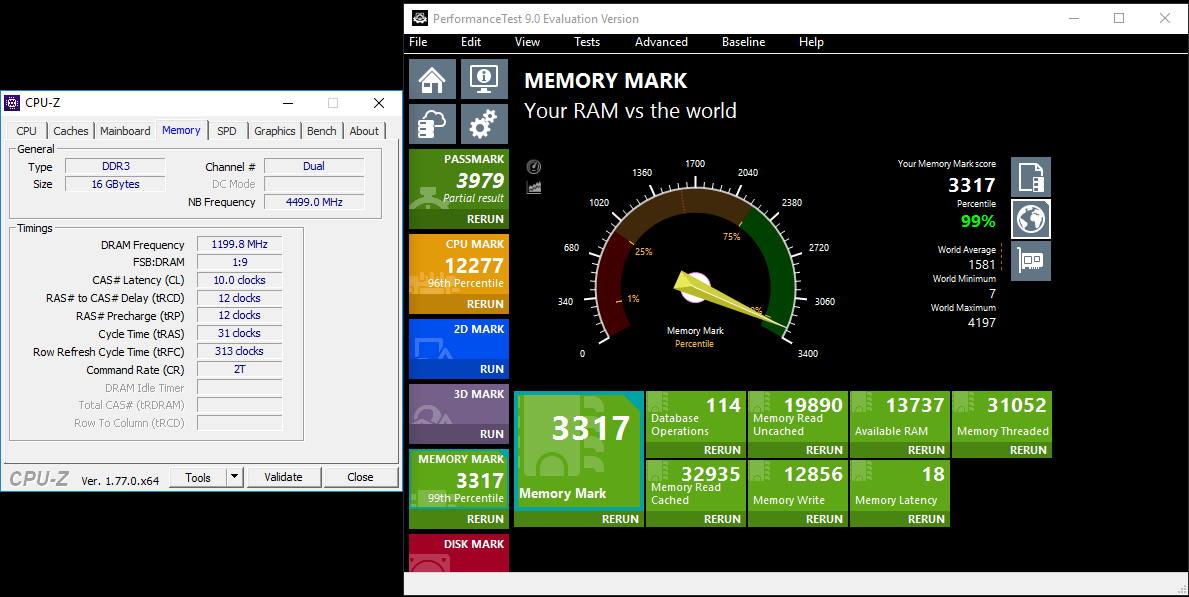Select the MEMORY MARK sidebar panel

(x=459, y=489)
